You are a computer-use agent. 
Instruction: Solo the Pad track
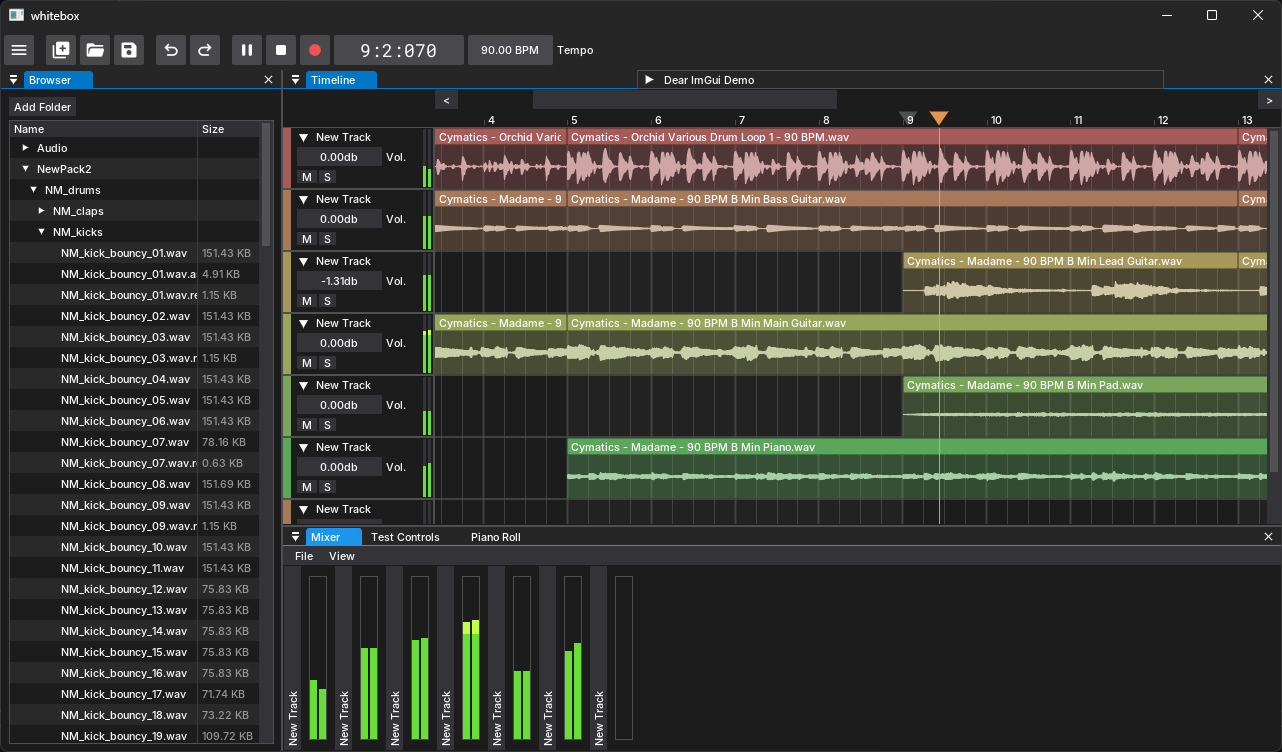(x=327, y=425)
